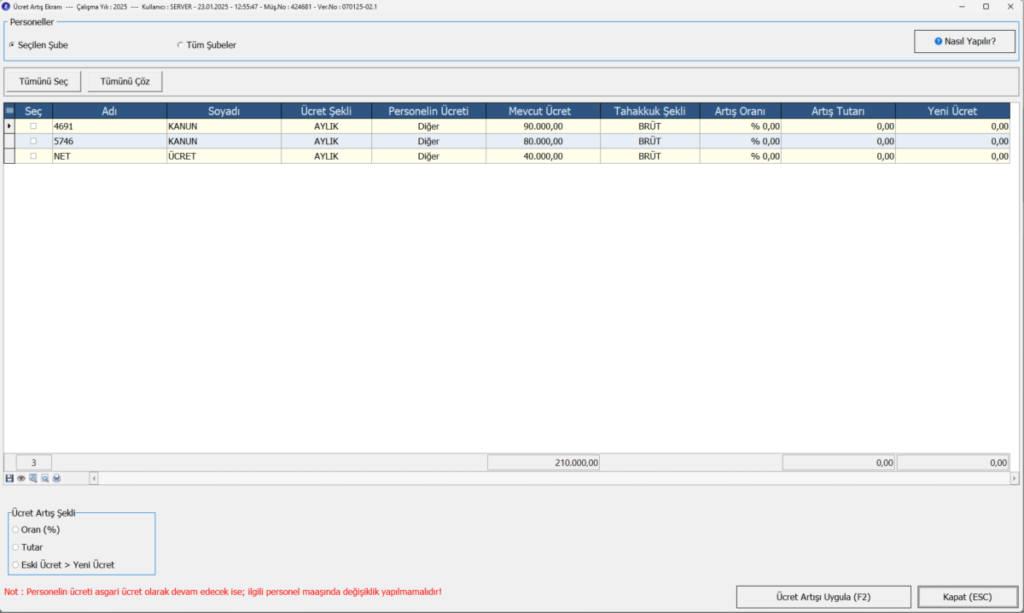1024x613 pixels.
Task: Click the Adı cell showing NET
Action: pyautogui.click(x=109, y=156)
